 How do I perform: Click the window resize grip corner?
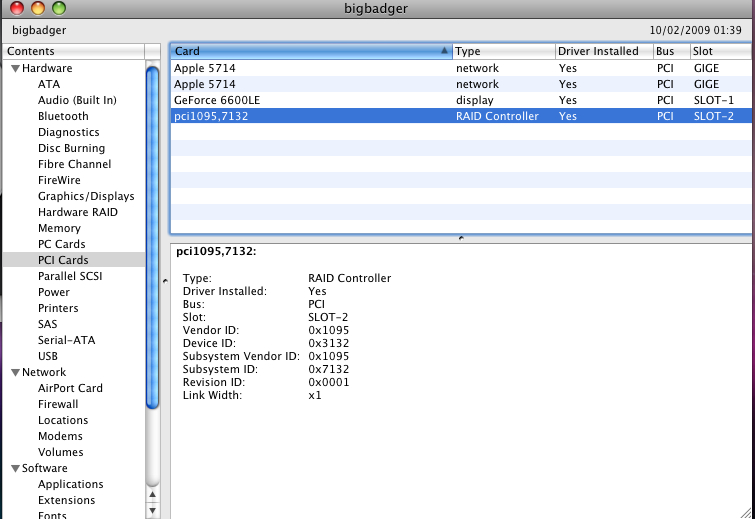point(746,512)
